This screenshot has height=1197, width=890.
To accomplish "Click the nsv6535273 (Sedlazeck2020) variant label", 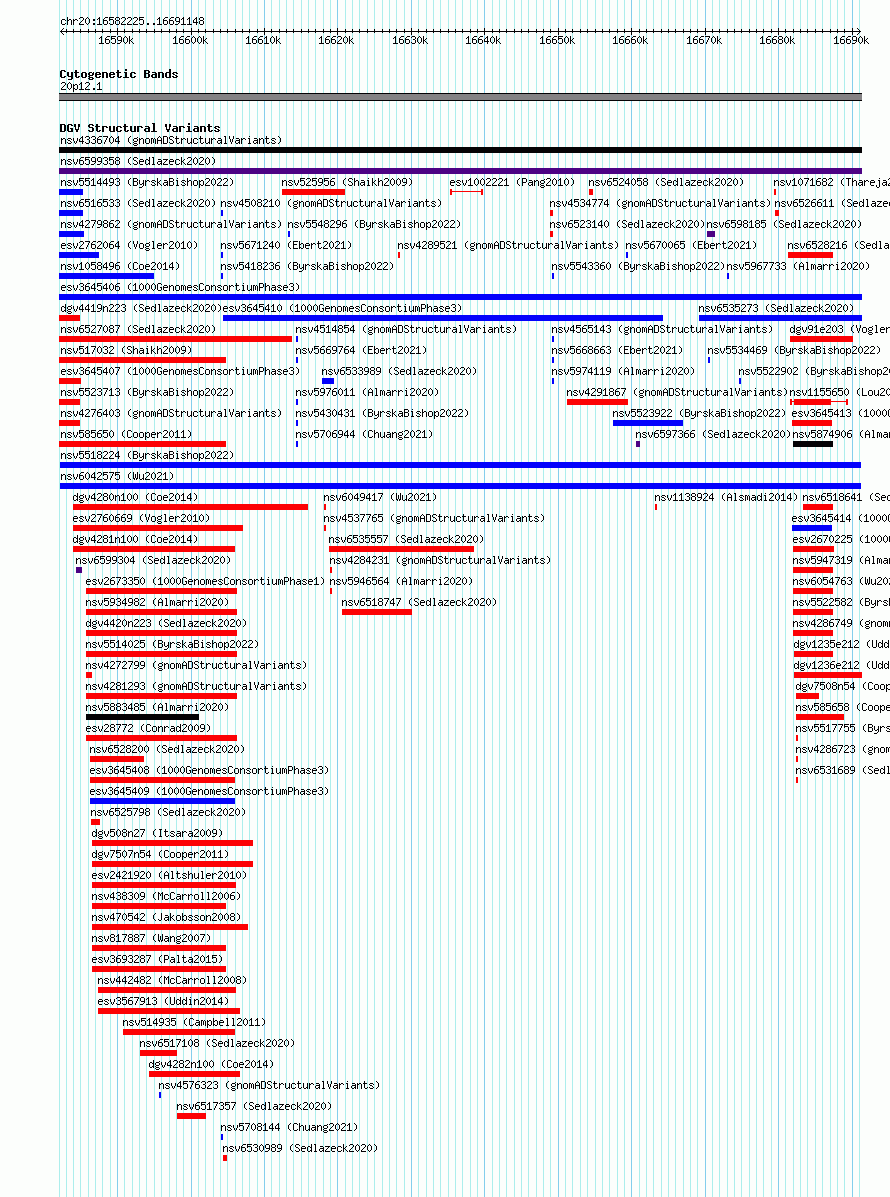I will point(776,308).
